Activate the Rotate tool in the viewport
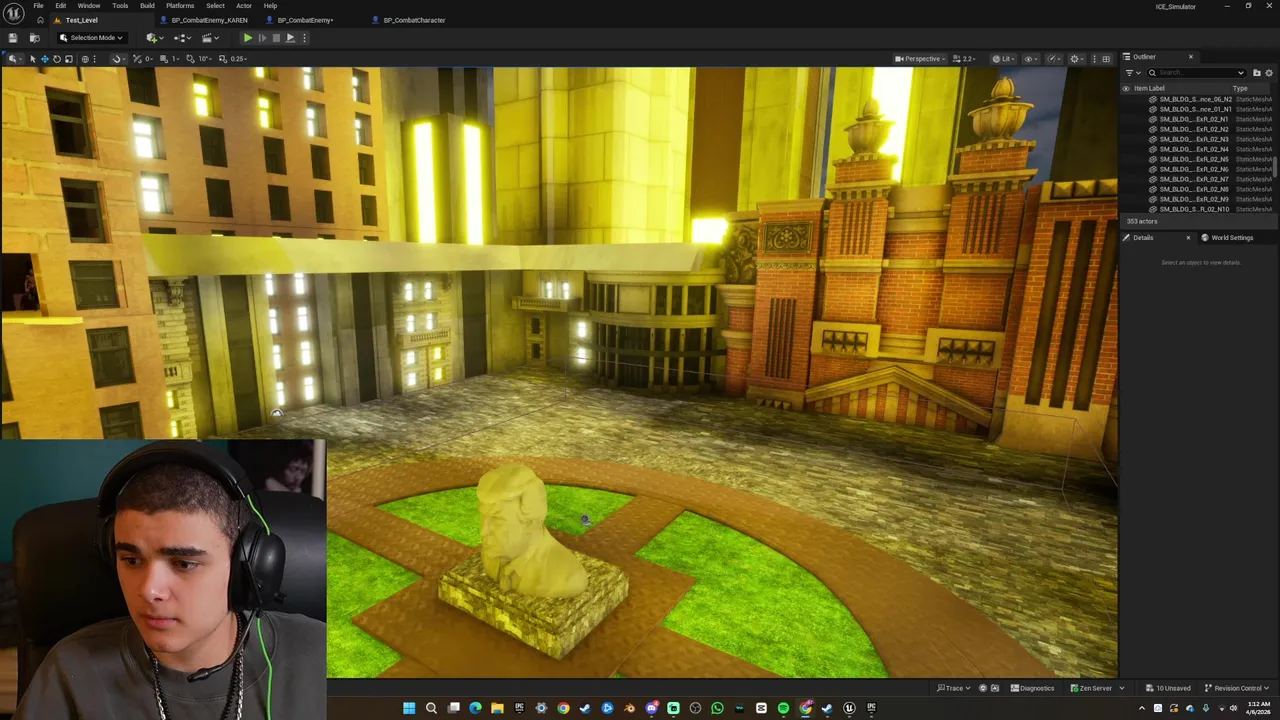This screenshot has width=1280, height=720. point(57,59)
